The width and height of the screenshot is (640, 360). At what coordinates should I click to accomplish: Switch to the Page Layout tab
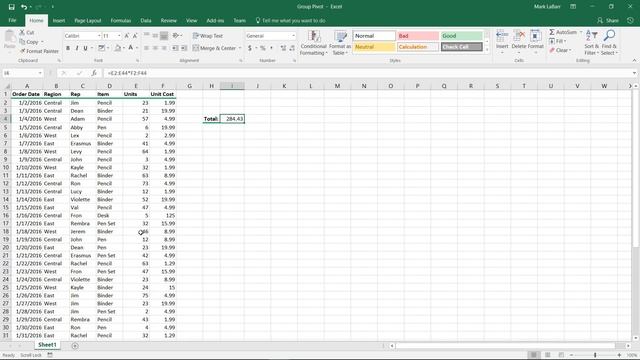click(87, 20)
